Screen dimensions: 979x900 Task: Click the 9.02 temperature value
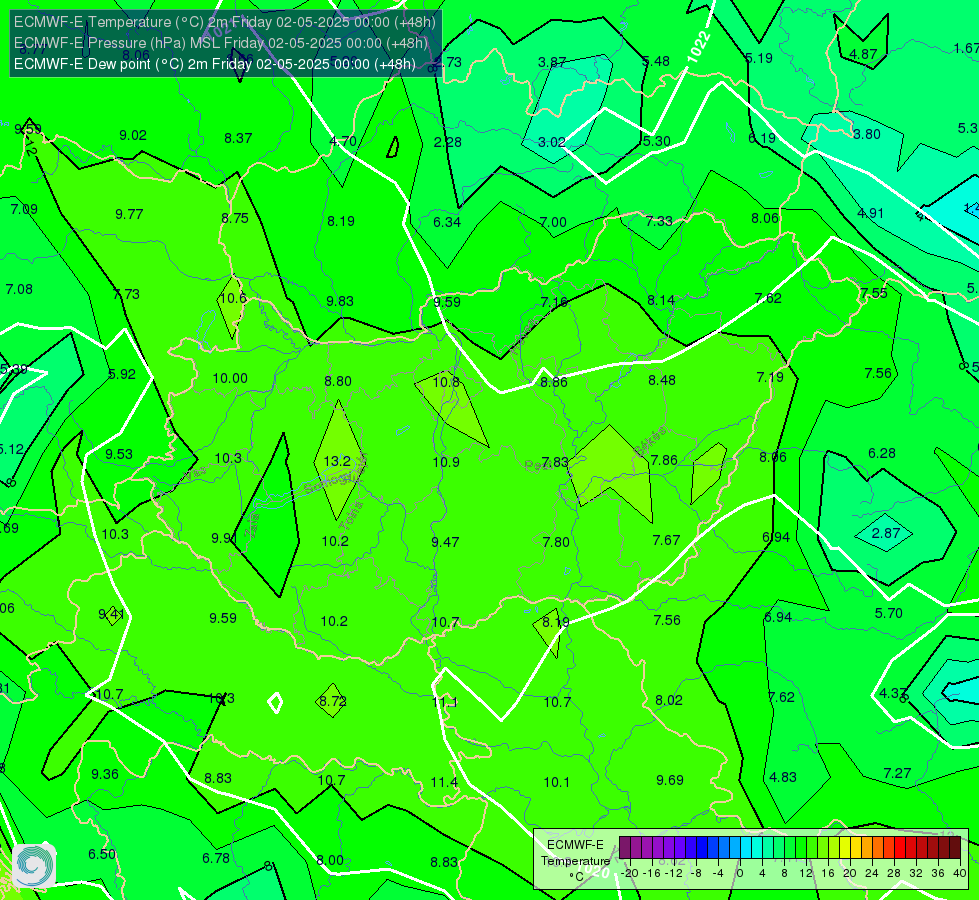[x=133, y=136]
